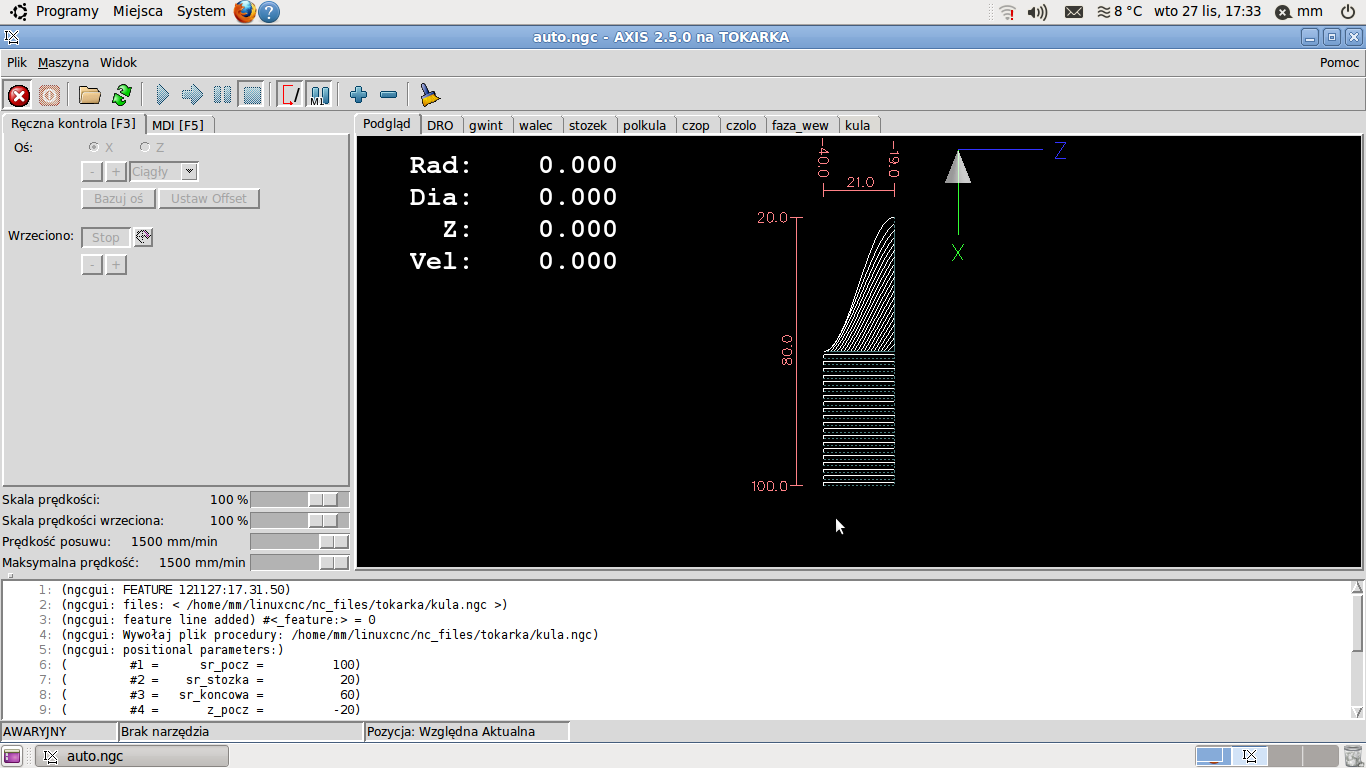The image size is (1366, 768).
Task: Open the czop tab
Action: point(696,125)
